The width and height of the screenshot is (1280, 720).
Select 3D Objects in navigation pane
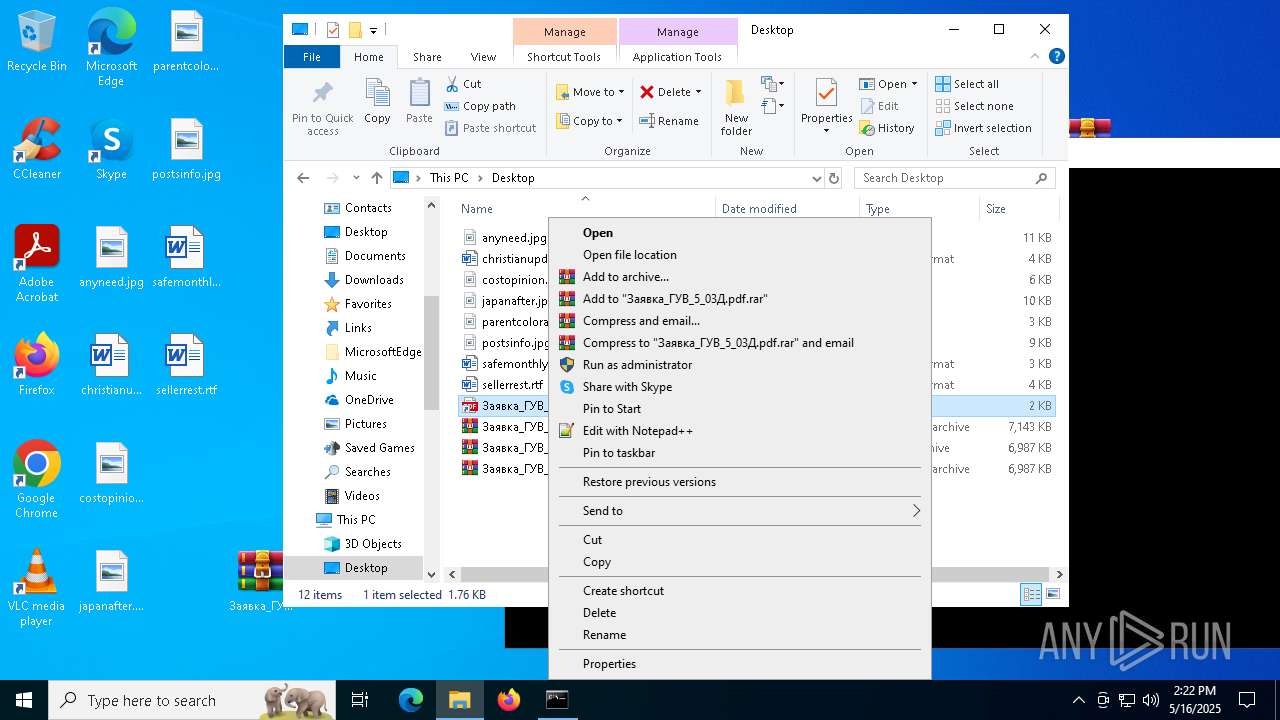click(373, 544)
